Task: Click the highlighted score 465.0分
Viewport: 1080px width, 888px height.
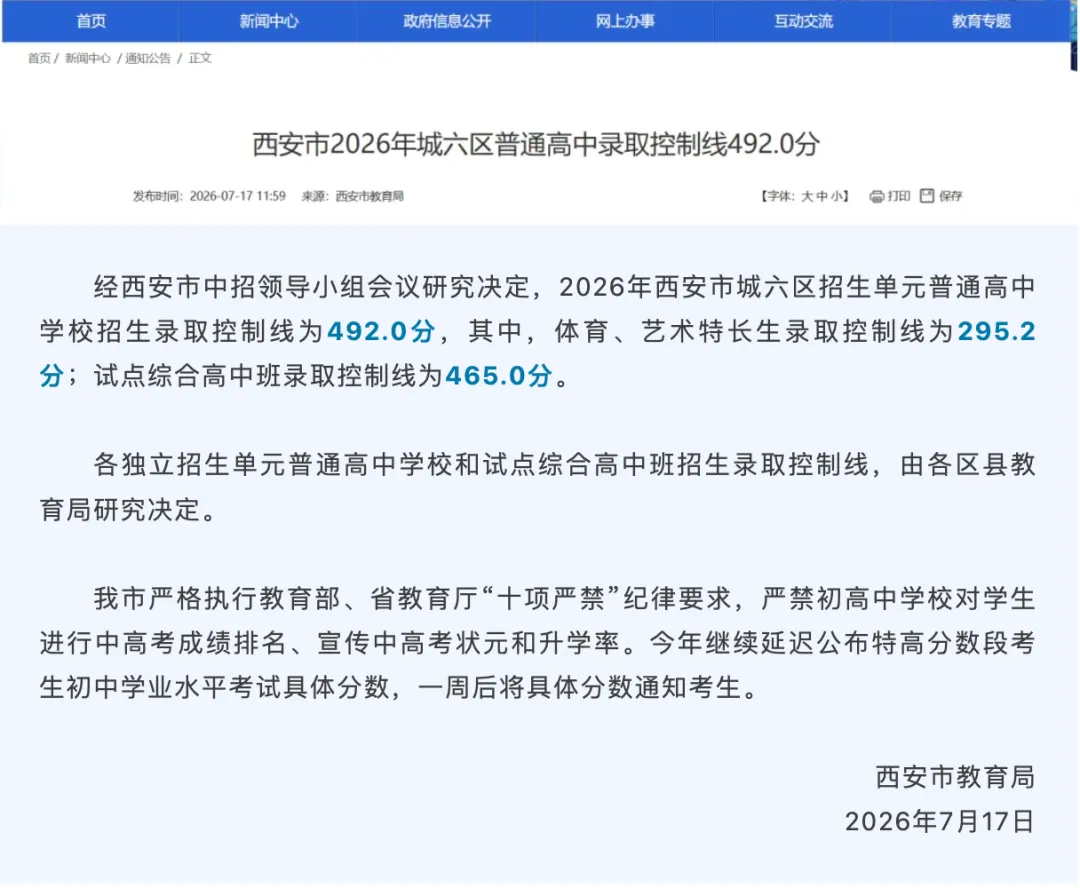Action: point(499,376)
